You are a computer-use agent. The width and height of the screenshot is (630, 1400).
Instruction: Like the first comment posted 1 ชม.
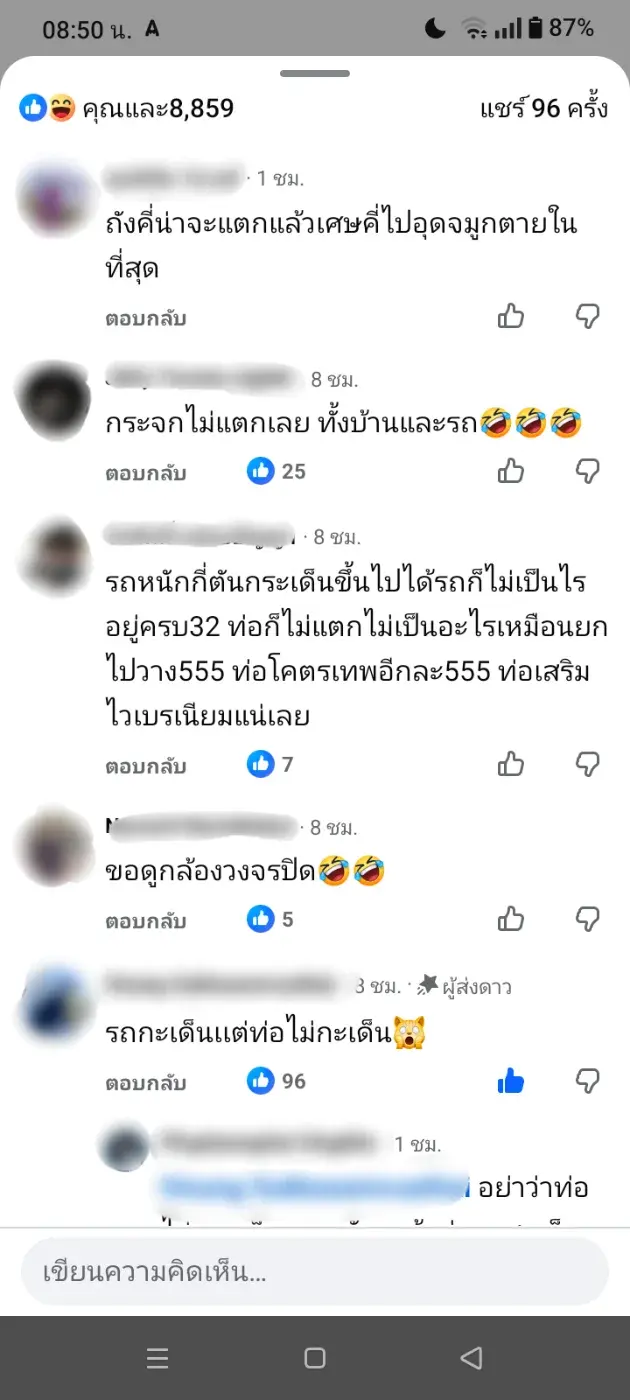pyautogui.click(x=511, y=318)
